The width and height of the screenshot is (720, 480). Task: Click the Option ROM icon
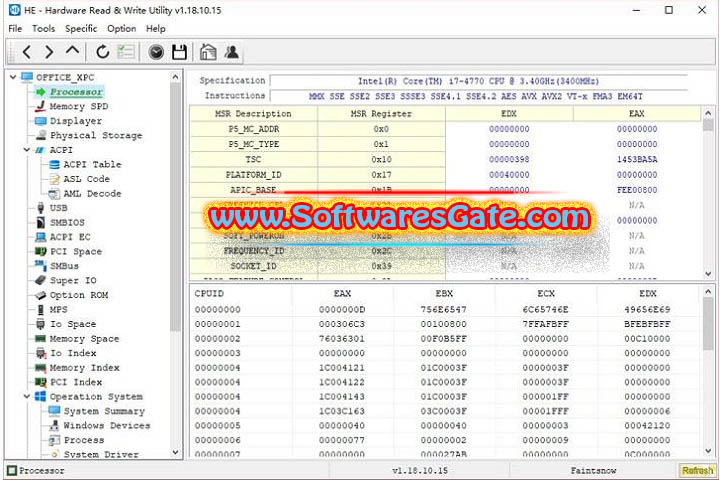[x=41, y=295]
